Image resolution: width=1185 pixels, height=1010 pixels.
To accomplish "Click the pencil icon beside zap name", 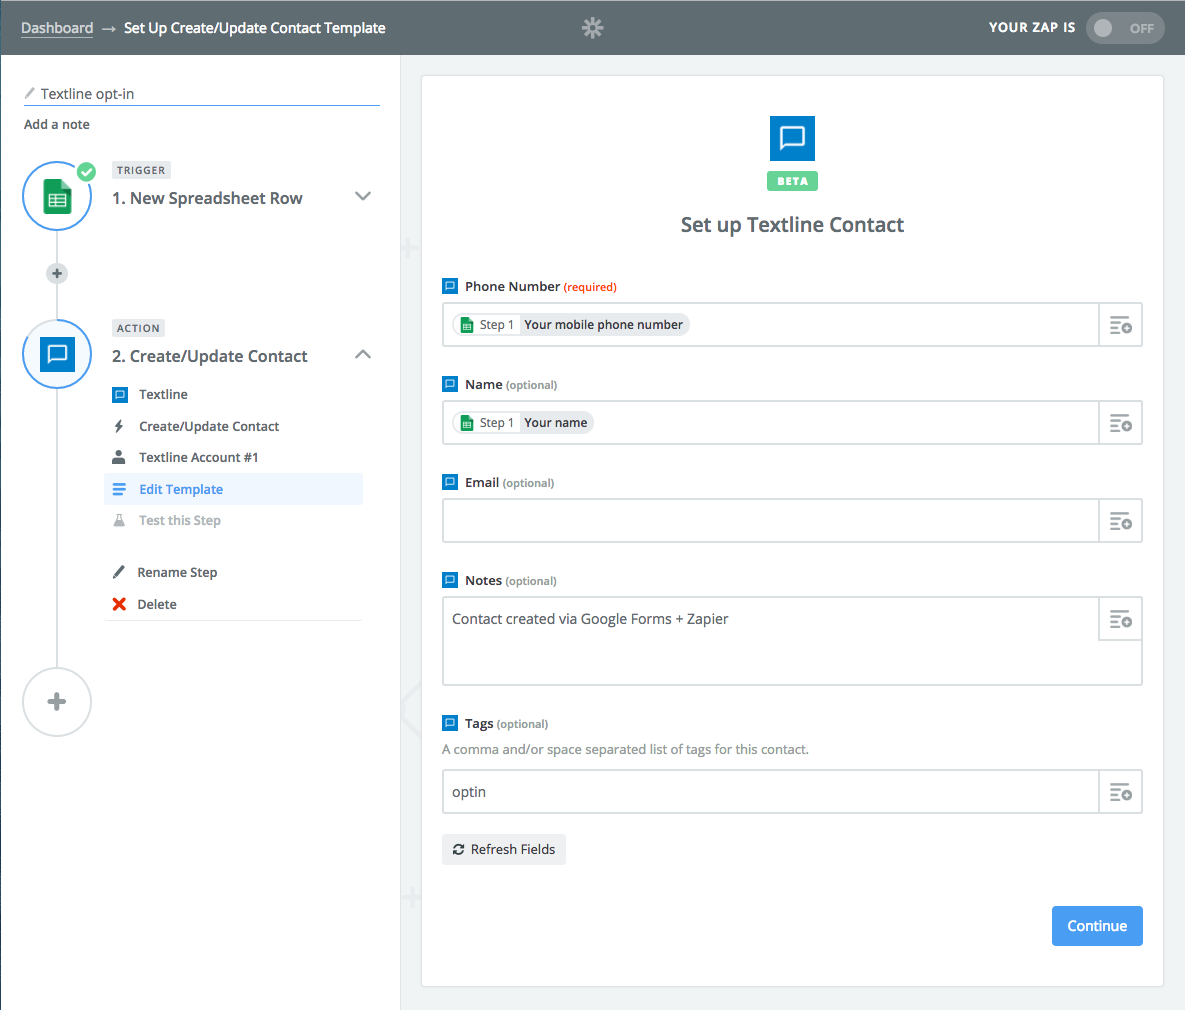I will tap(29, 93).
